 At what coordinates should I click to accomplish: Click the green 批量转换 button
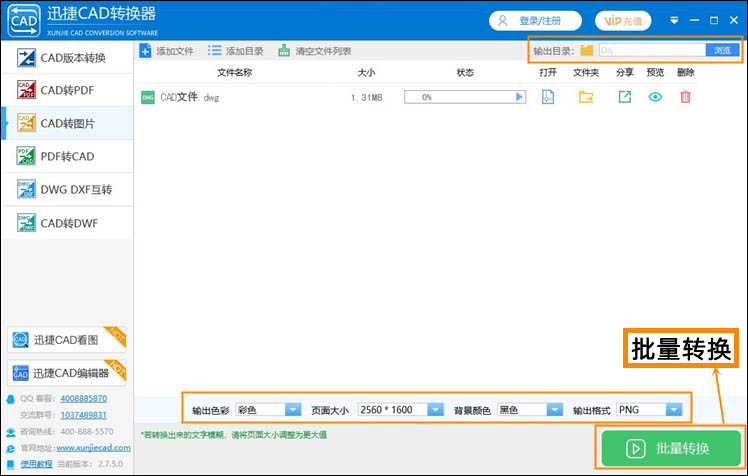pos(671,448)
